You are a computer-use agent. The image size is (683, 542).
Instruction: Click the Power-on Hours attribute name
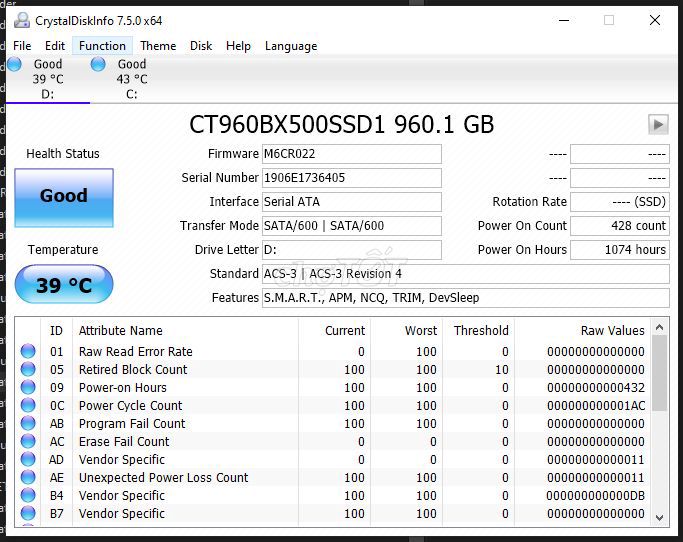pyautogui.click(x=123, y=387)
